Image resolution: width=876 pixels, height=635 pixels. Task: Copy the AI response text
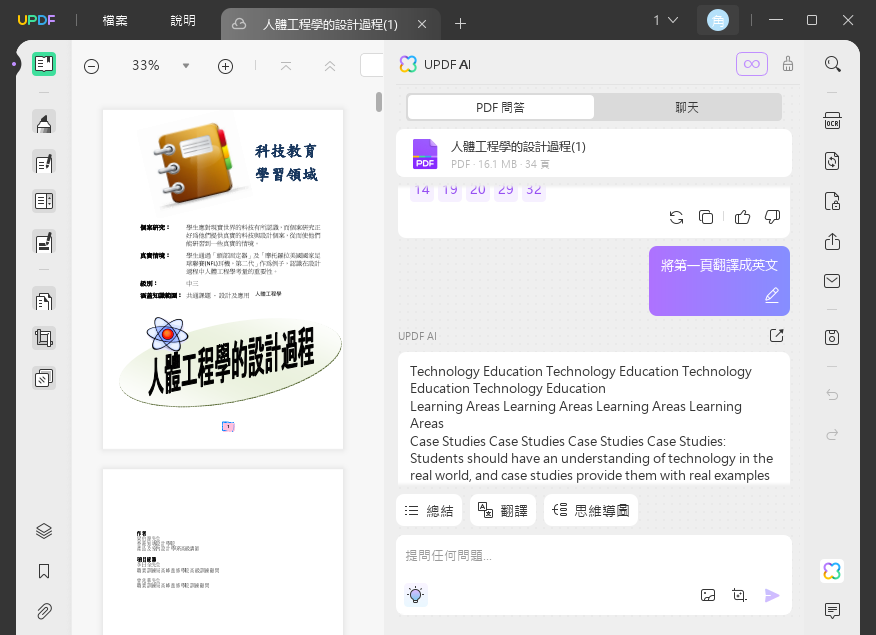click(706, 217)
